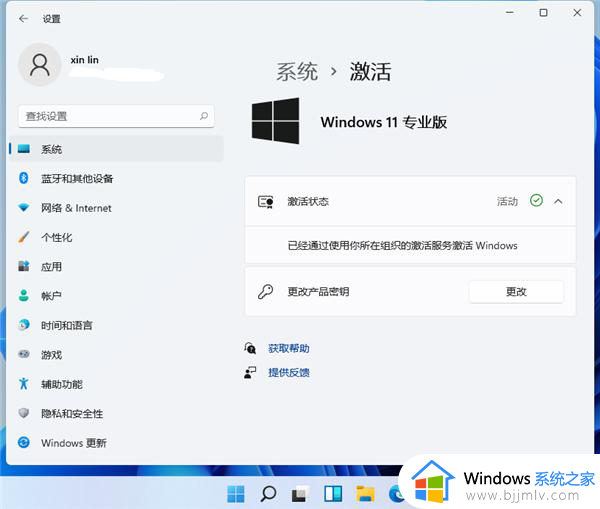
Task: Click the game controller icon
Action: (24, 354)
